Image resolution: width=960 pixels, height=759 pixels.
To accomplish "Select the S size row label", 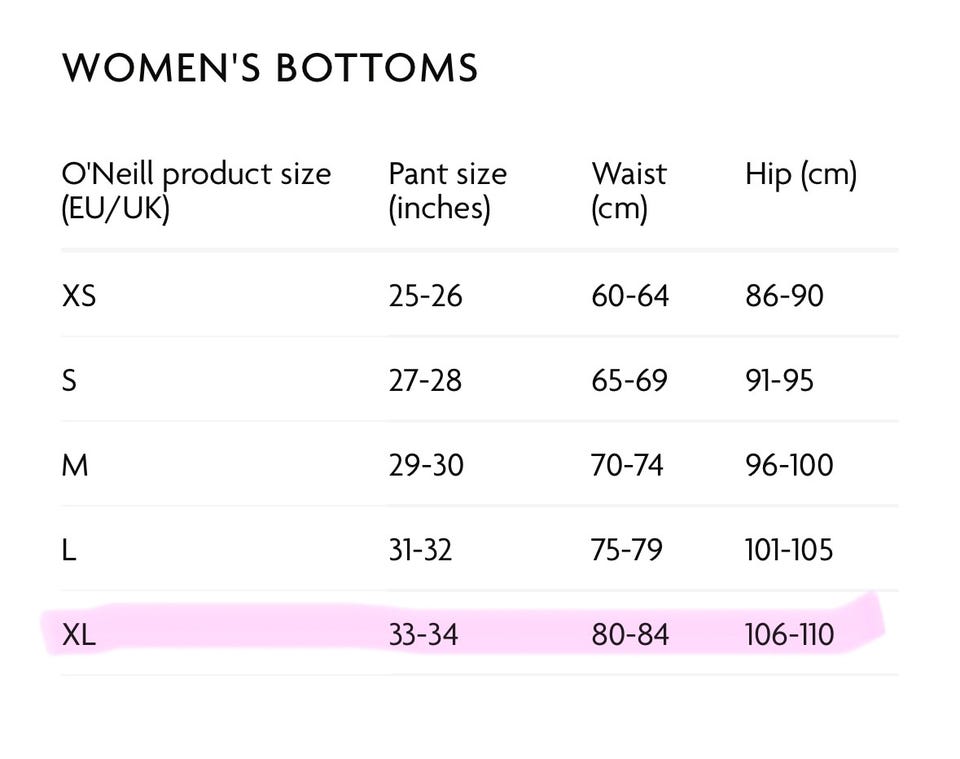I will point(69,381).
